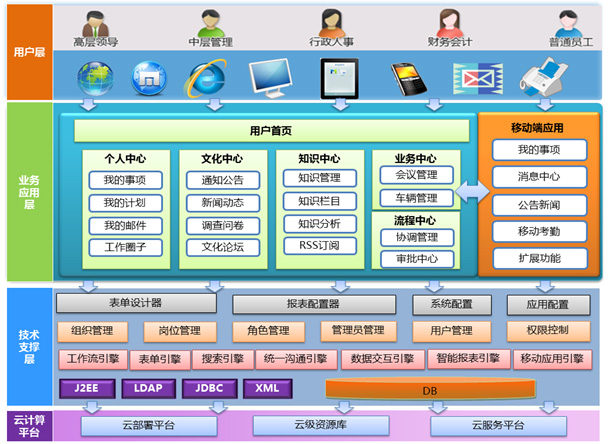Viewport: 608px width, 444px height.
Task: Open 我的事项 in 个人中心
Action: (125, 180)
